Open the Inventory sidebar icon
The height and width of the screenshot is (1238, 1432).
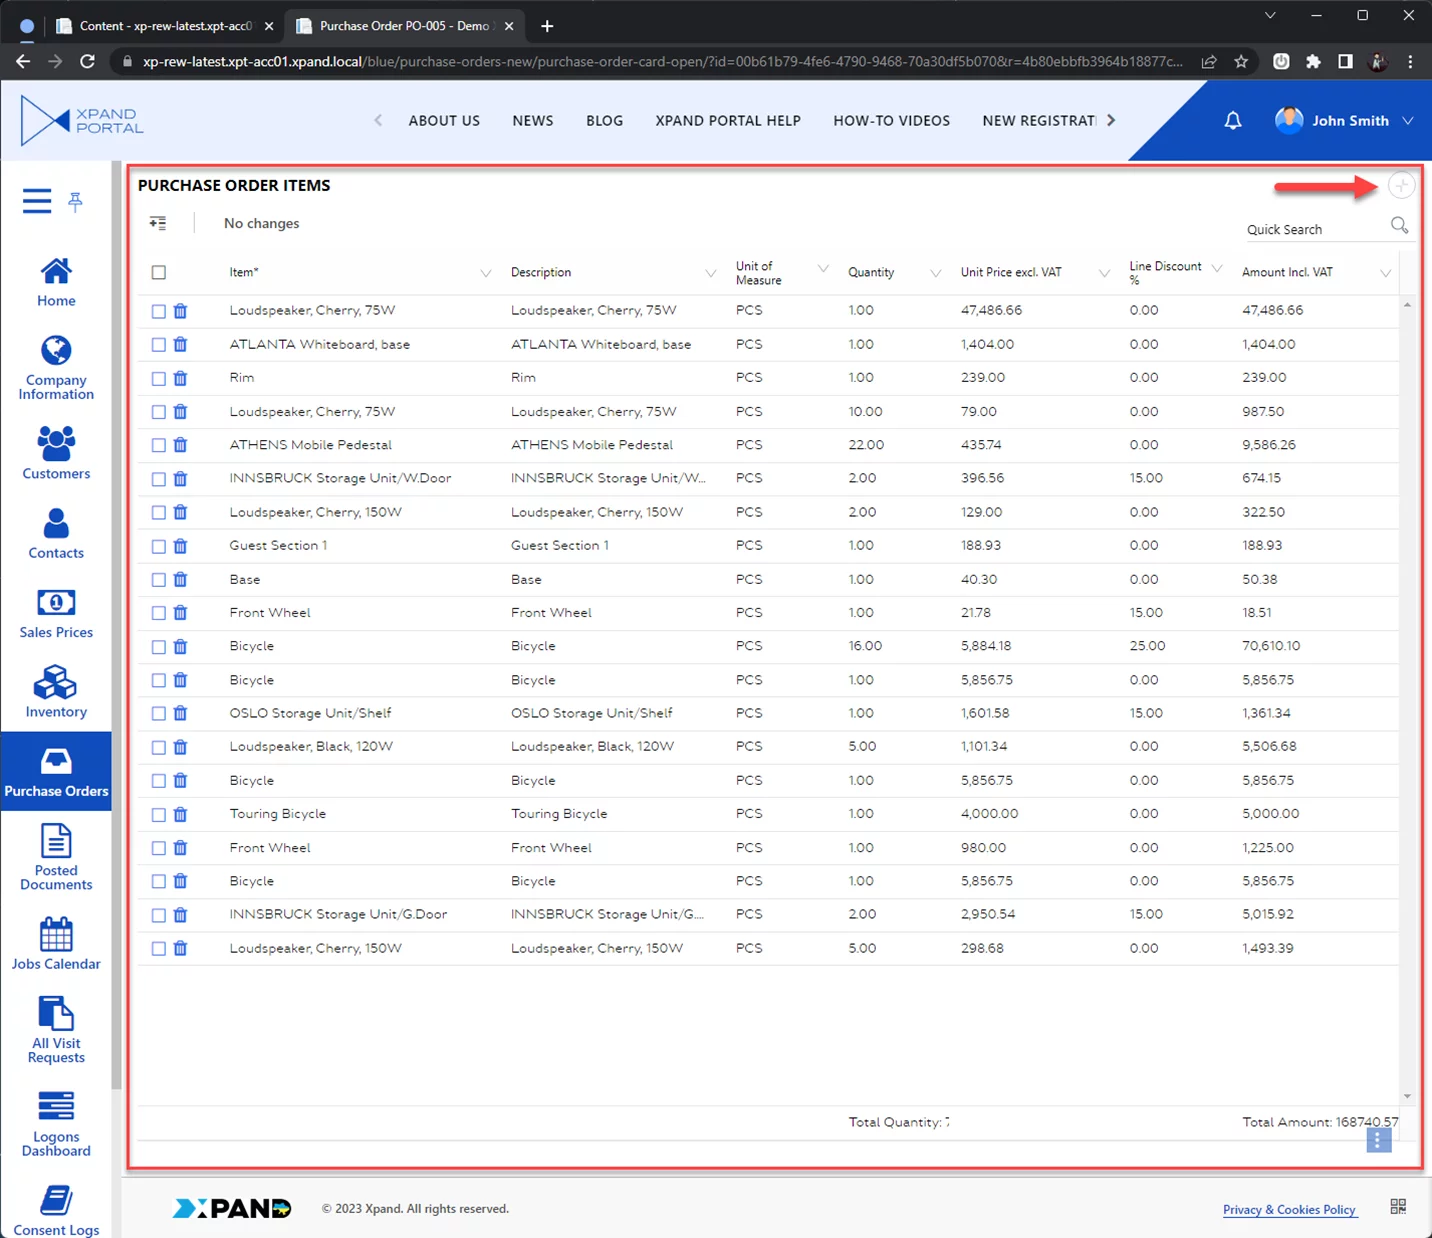pyautogui.click(x=56, y=692)
